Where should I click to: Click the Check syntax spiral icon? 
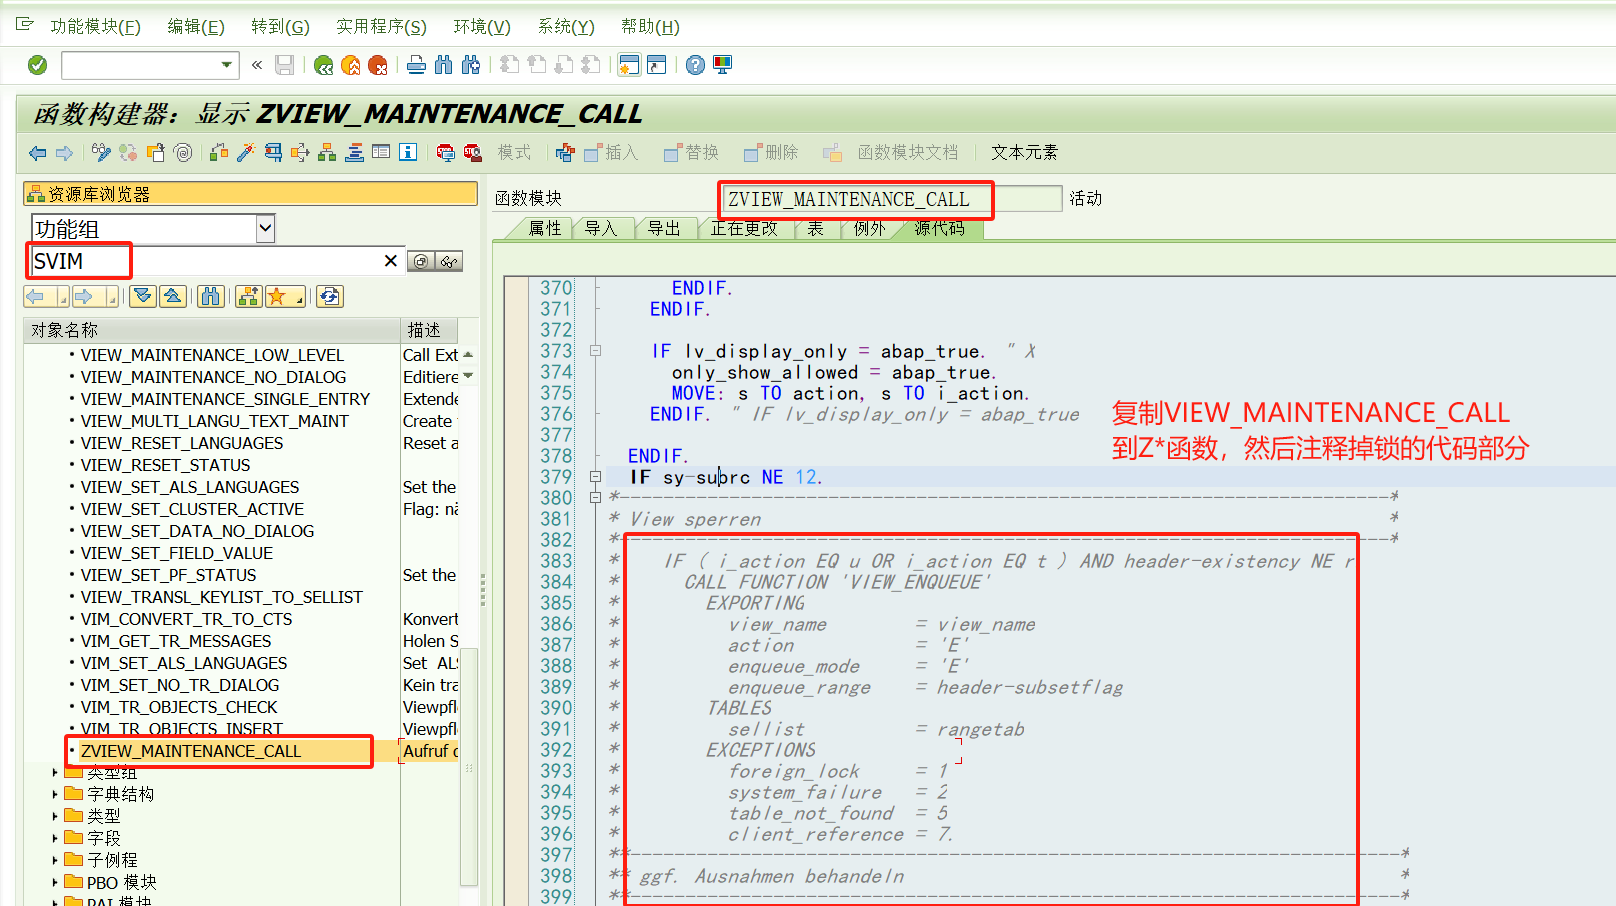(183, 153)
